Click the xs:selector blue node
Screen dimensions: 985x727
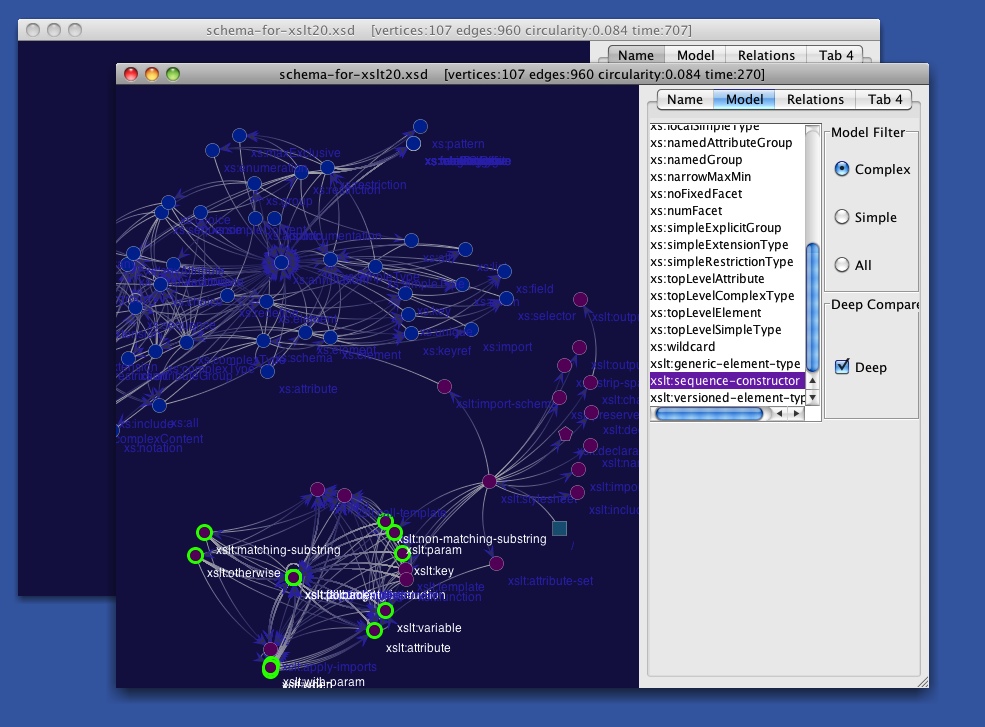click(x=506, y=298)
